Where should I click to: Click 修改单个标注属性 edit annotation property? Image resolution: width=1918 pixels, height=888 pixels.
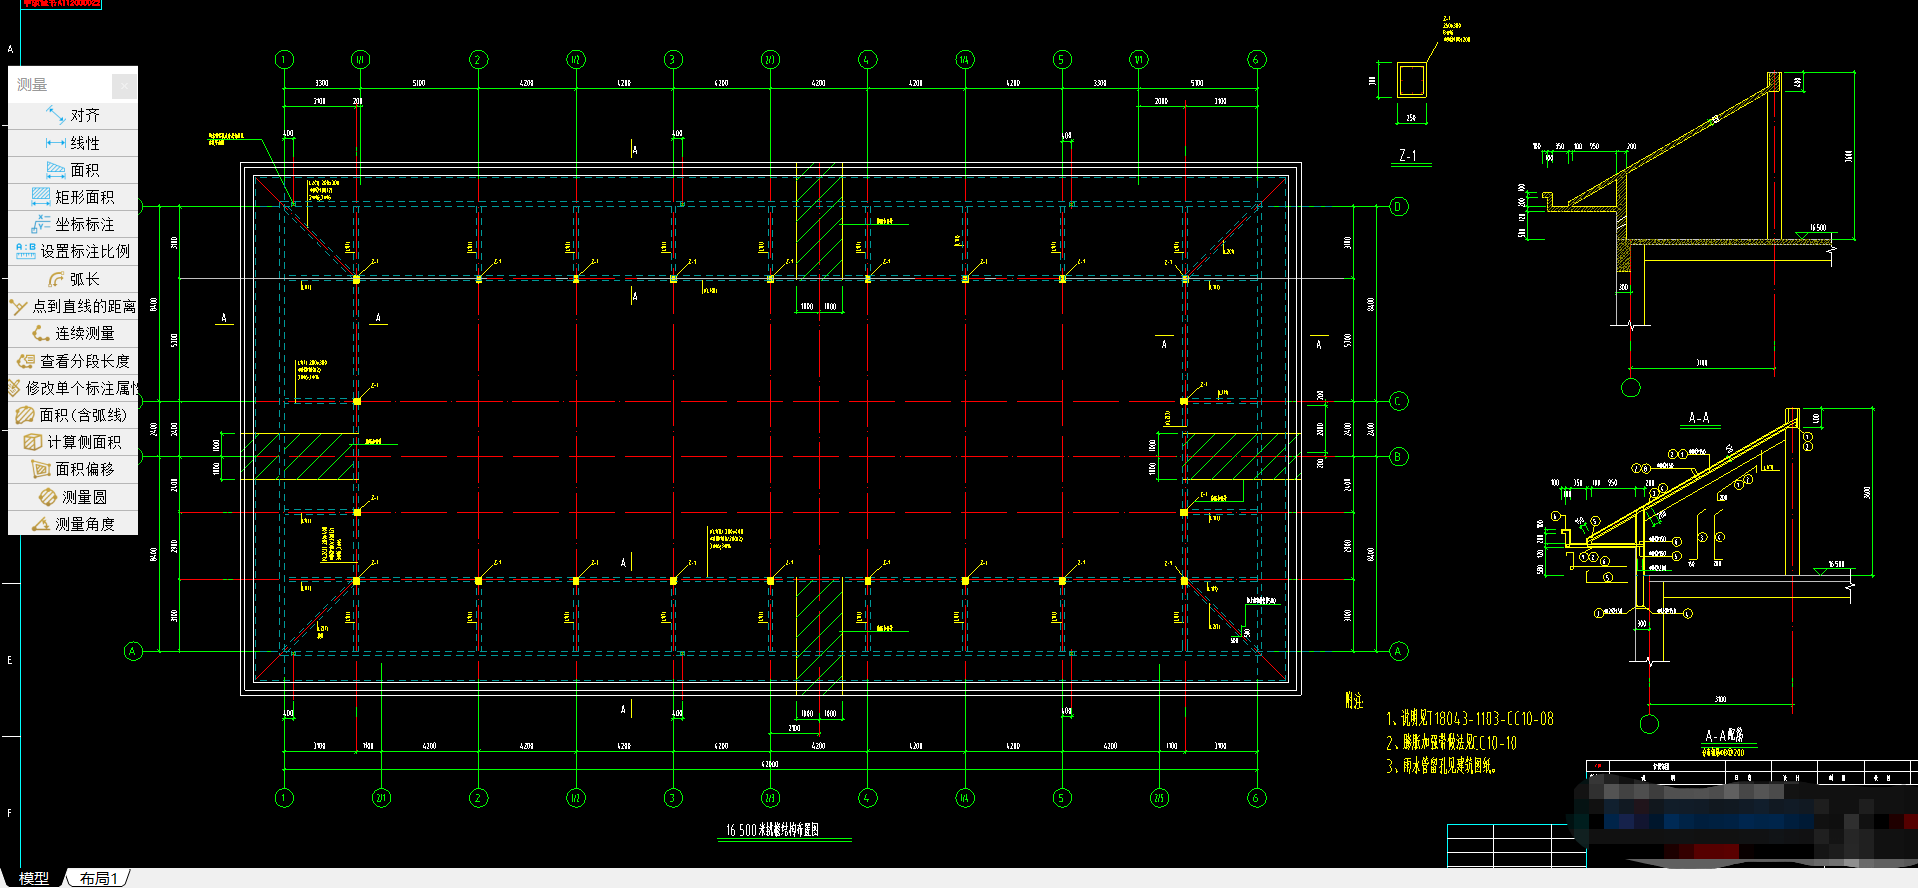coord(73,388)
